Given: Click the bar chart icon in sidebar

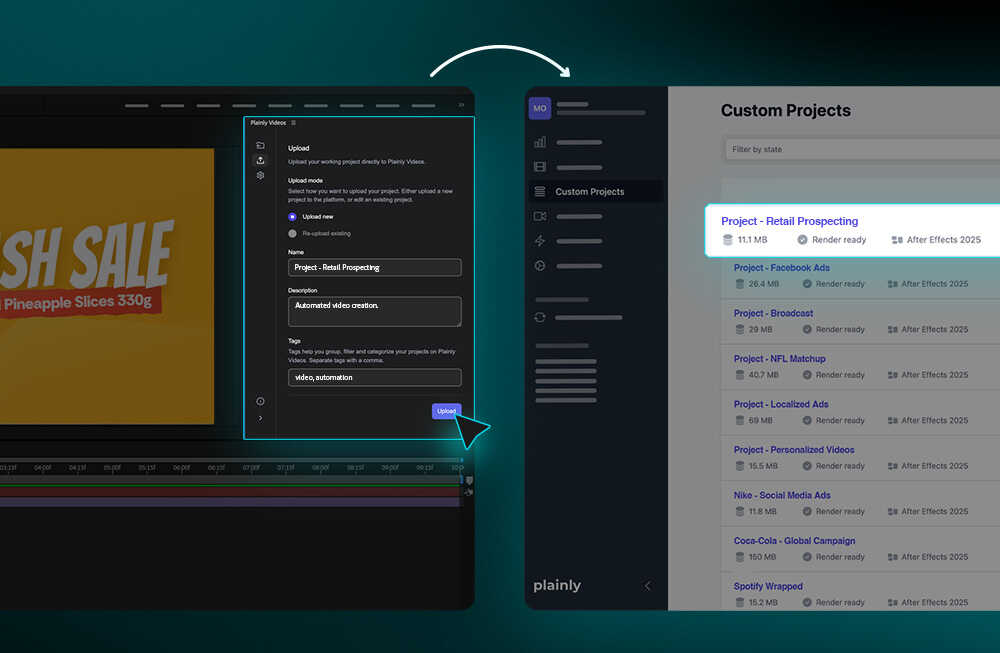Looking at the screenshot, I should [x=540, y=143].
